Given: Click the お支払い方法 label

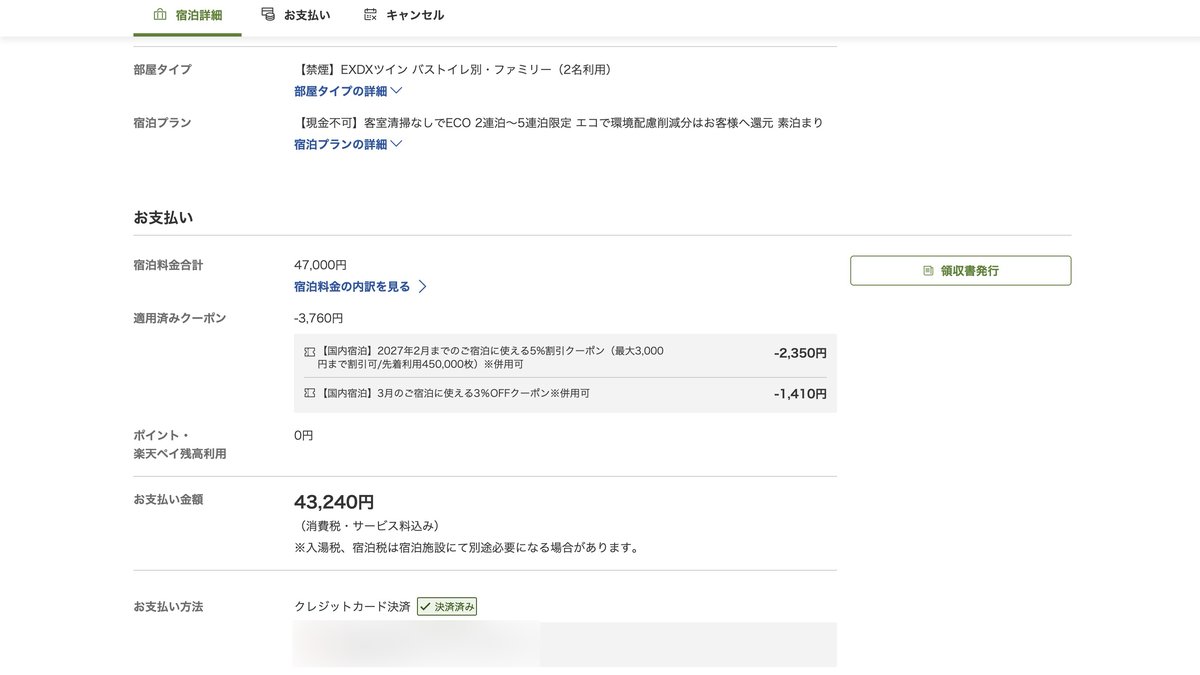Looking at the screenshot, I should click(x=168, y=607).
